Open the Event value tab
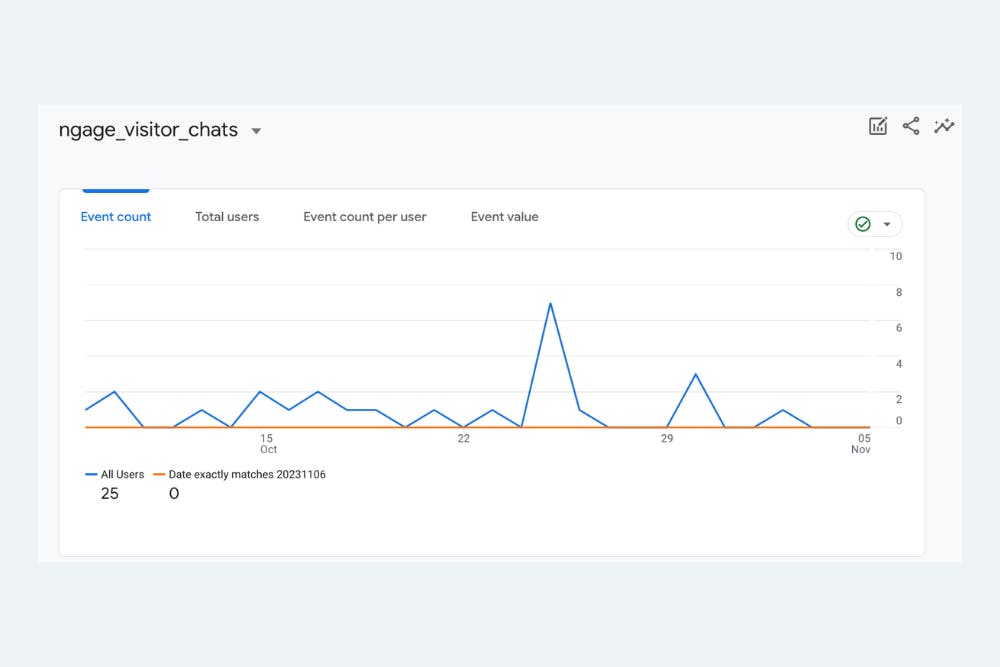The image size is (1000, 667). (x=504, y=217)
